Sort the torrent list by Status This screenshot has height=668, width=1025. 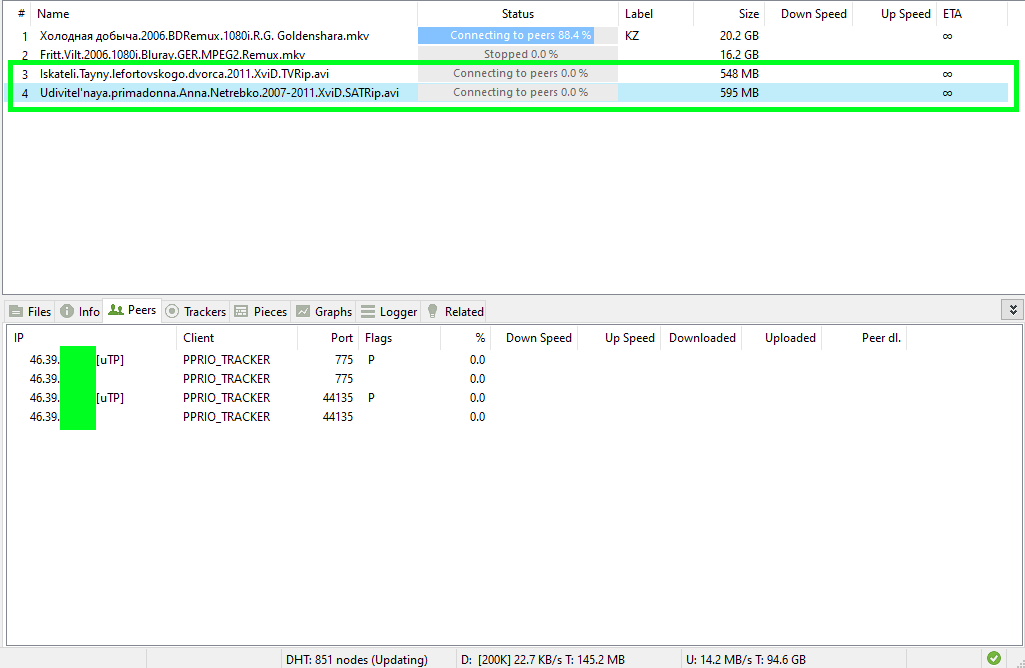click(x=517, y=14)
